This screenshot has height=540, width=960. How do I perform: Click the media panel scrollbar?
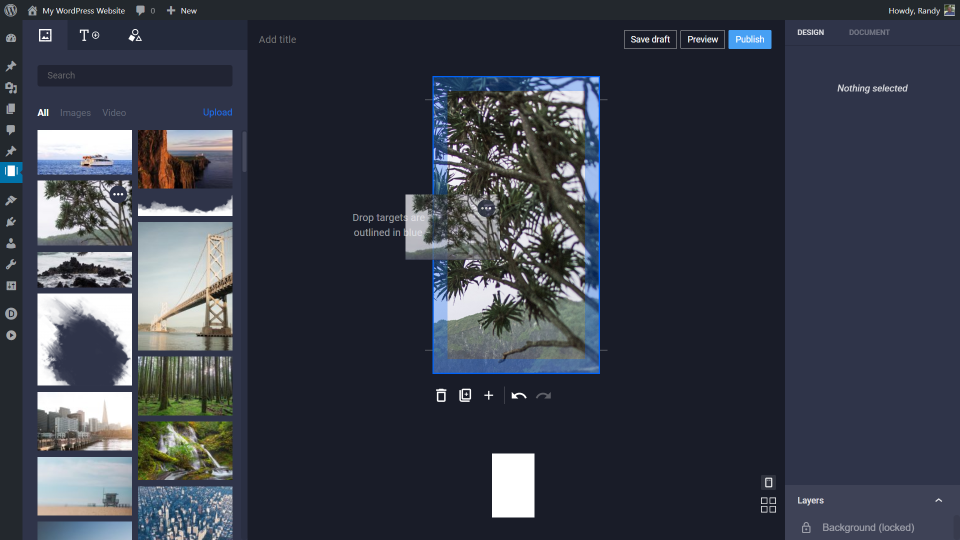click(x=244, y=152)
